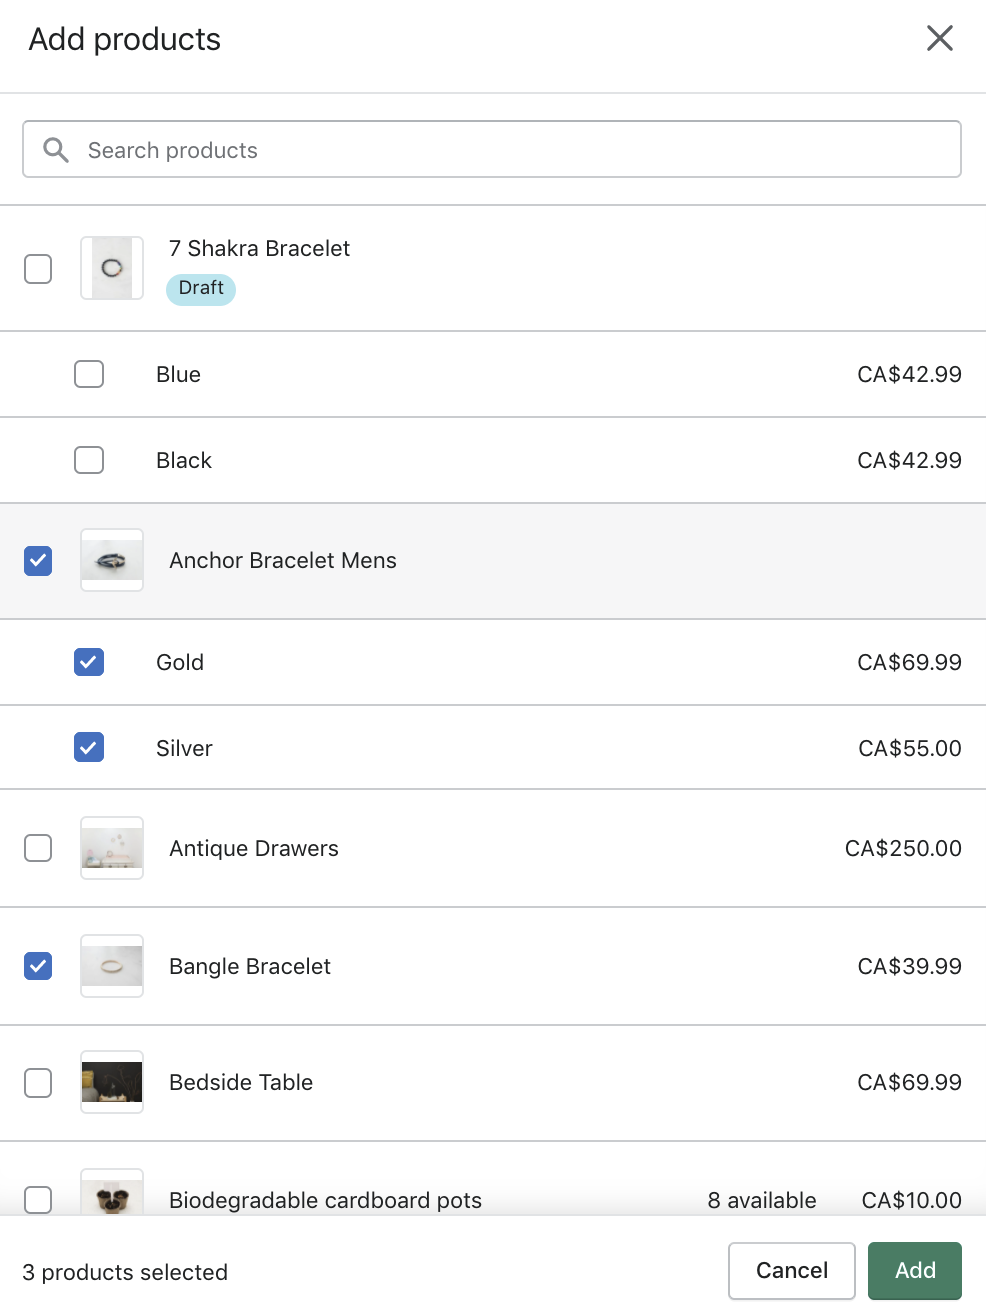Click the Anchor Bracelet Mens thumbnail
Image resolution: width=986 pixels, height=1316 pixels.
[x=112, y=560]
